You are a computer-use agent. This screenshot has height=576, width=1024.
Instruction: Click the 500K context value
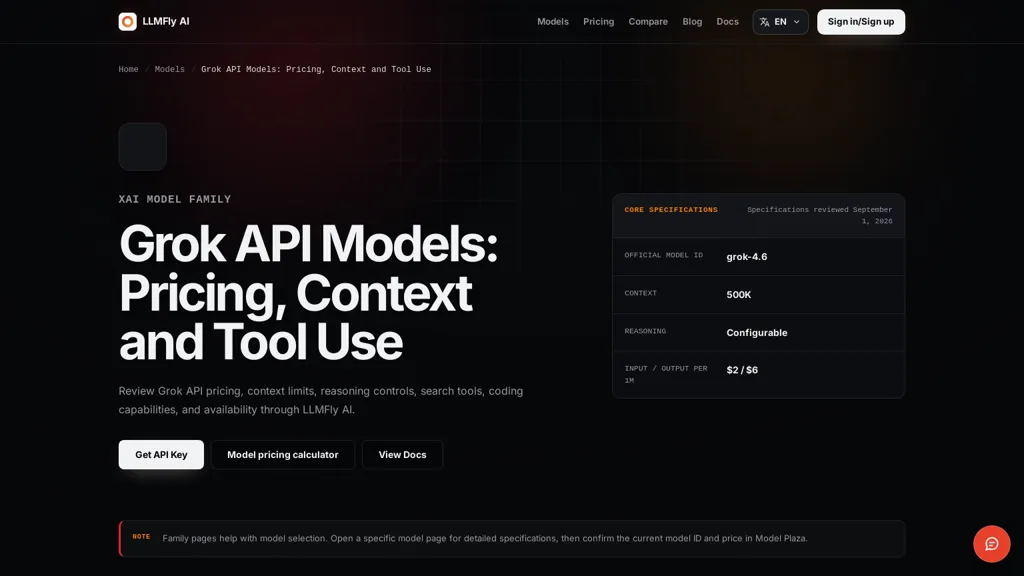[x=739, y=295]
